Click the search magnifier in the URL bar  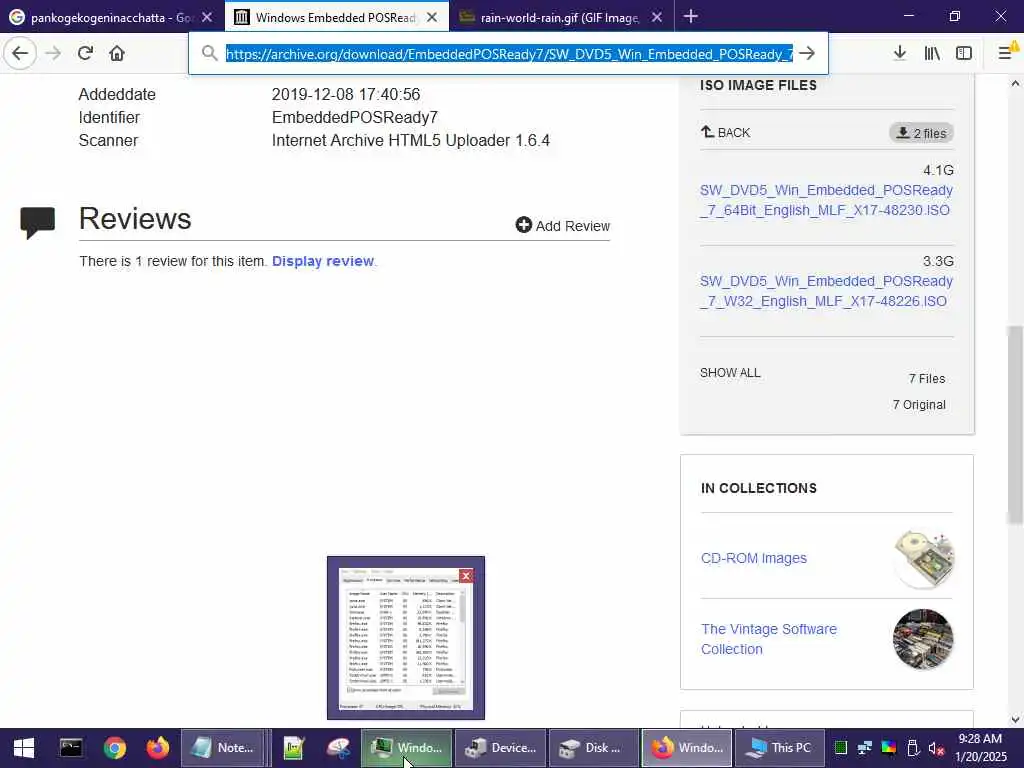pos(209,53)
